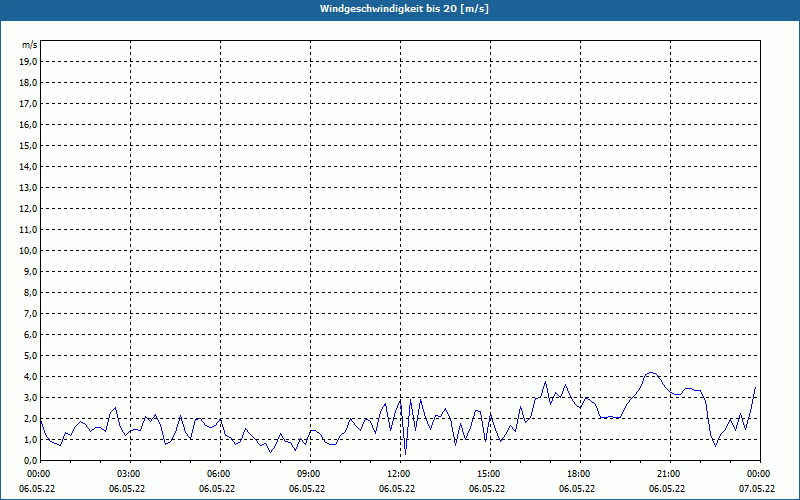Pick the '18:00' x-axis time label
The image size is (800, 500).
tap(577, 474)
